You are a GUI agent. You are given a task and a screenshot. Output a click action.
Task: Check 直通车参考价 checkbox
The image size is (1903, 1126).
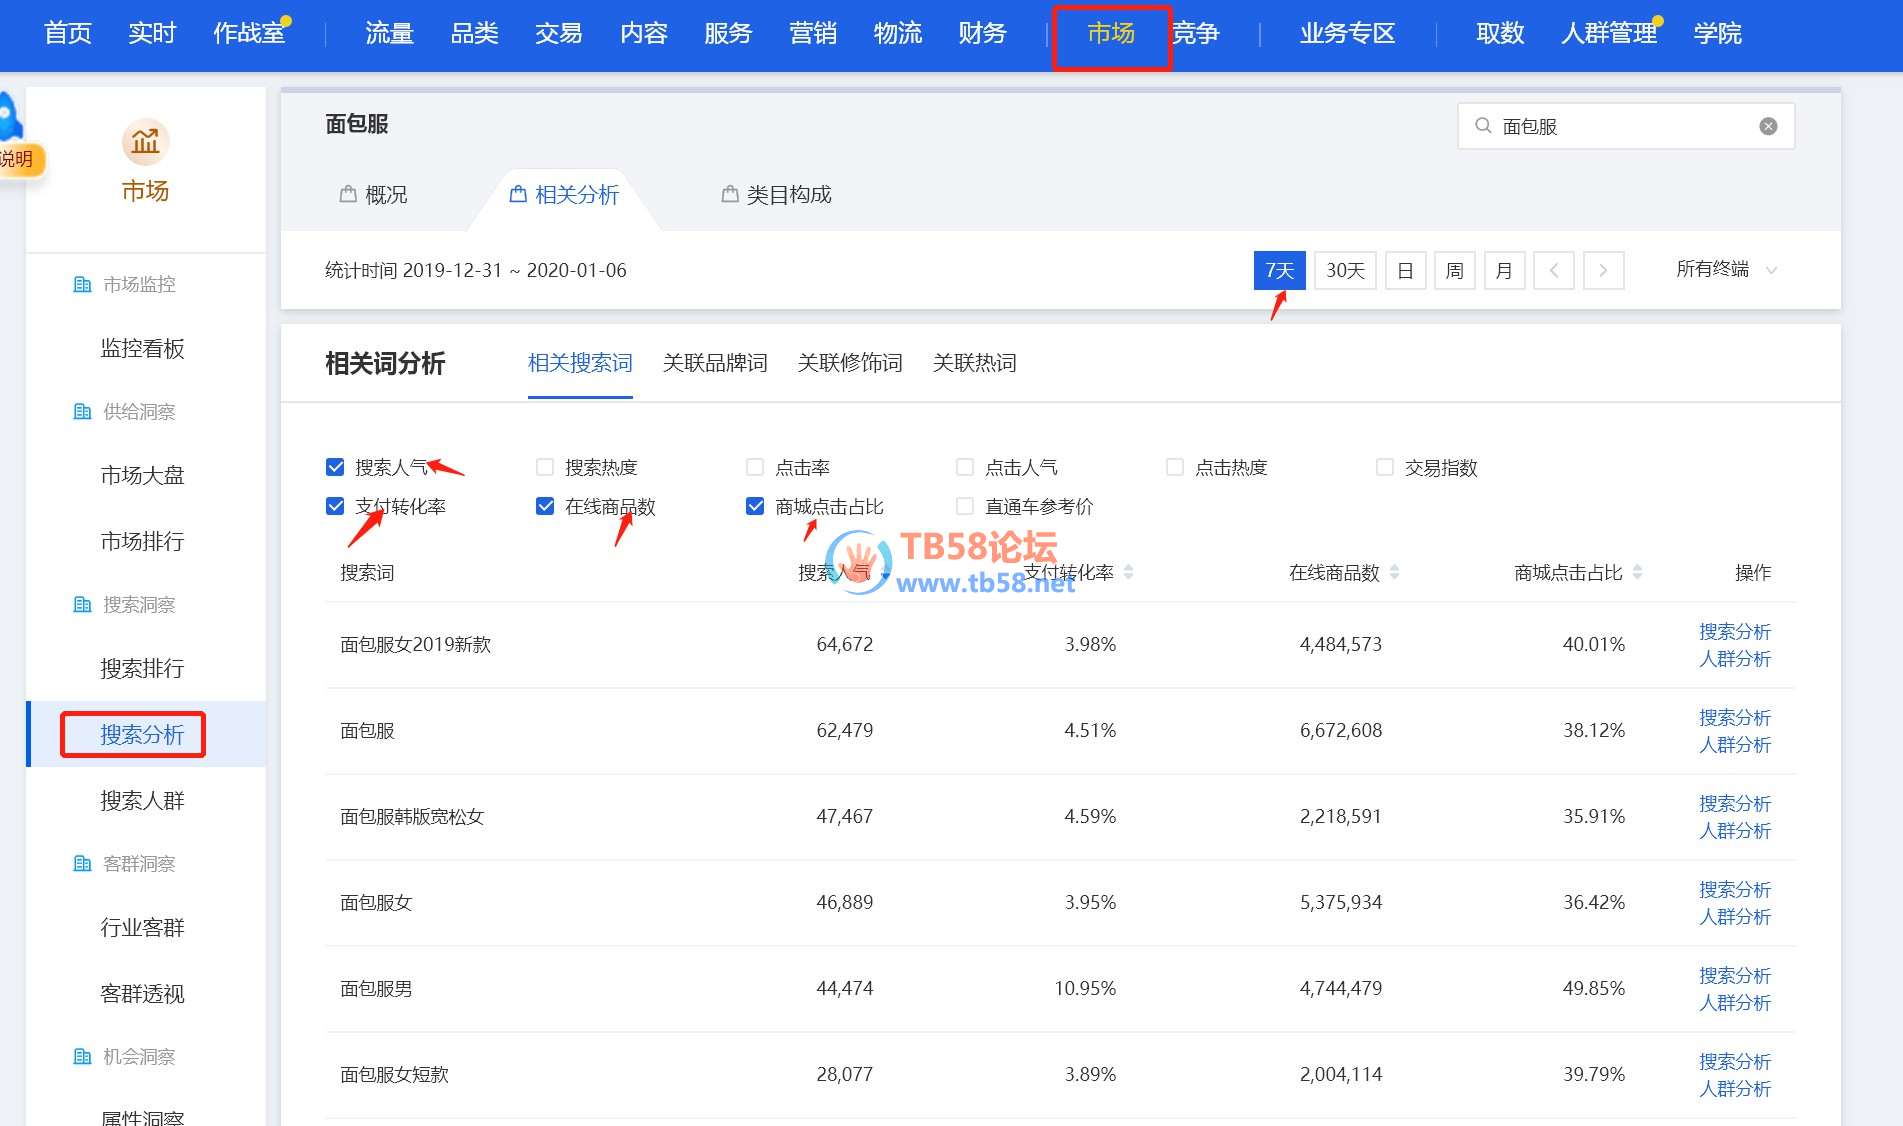pos(965,506)
